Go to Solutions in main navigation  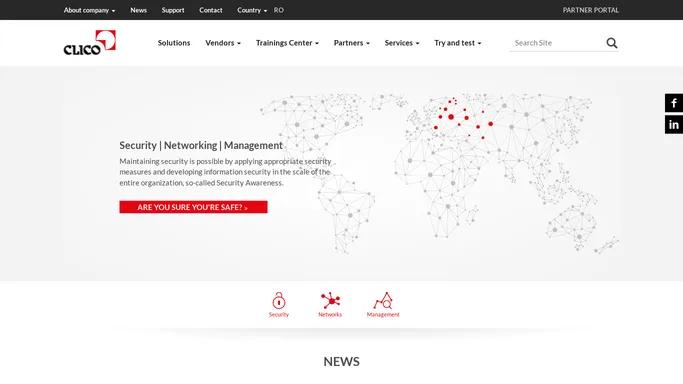coord(174,43)
